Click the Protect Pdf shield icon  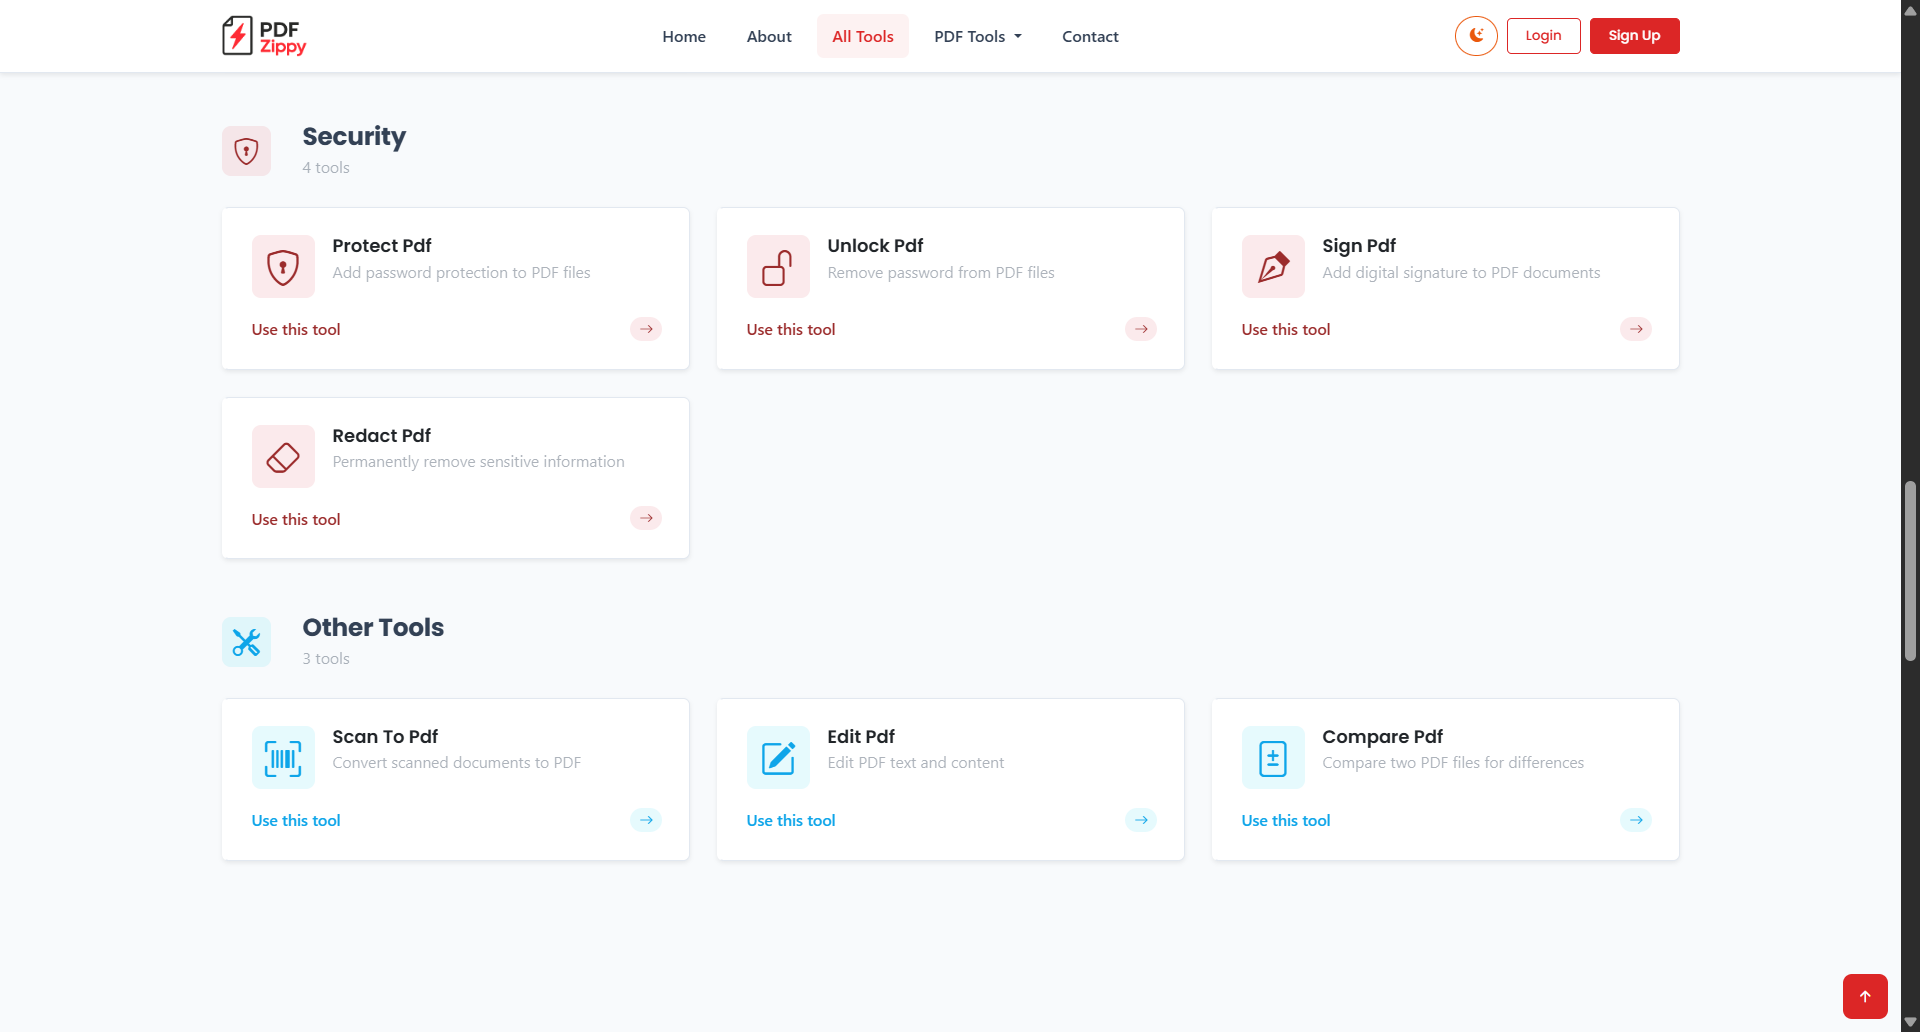[283, 267]
